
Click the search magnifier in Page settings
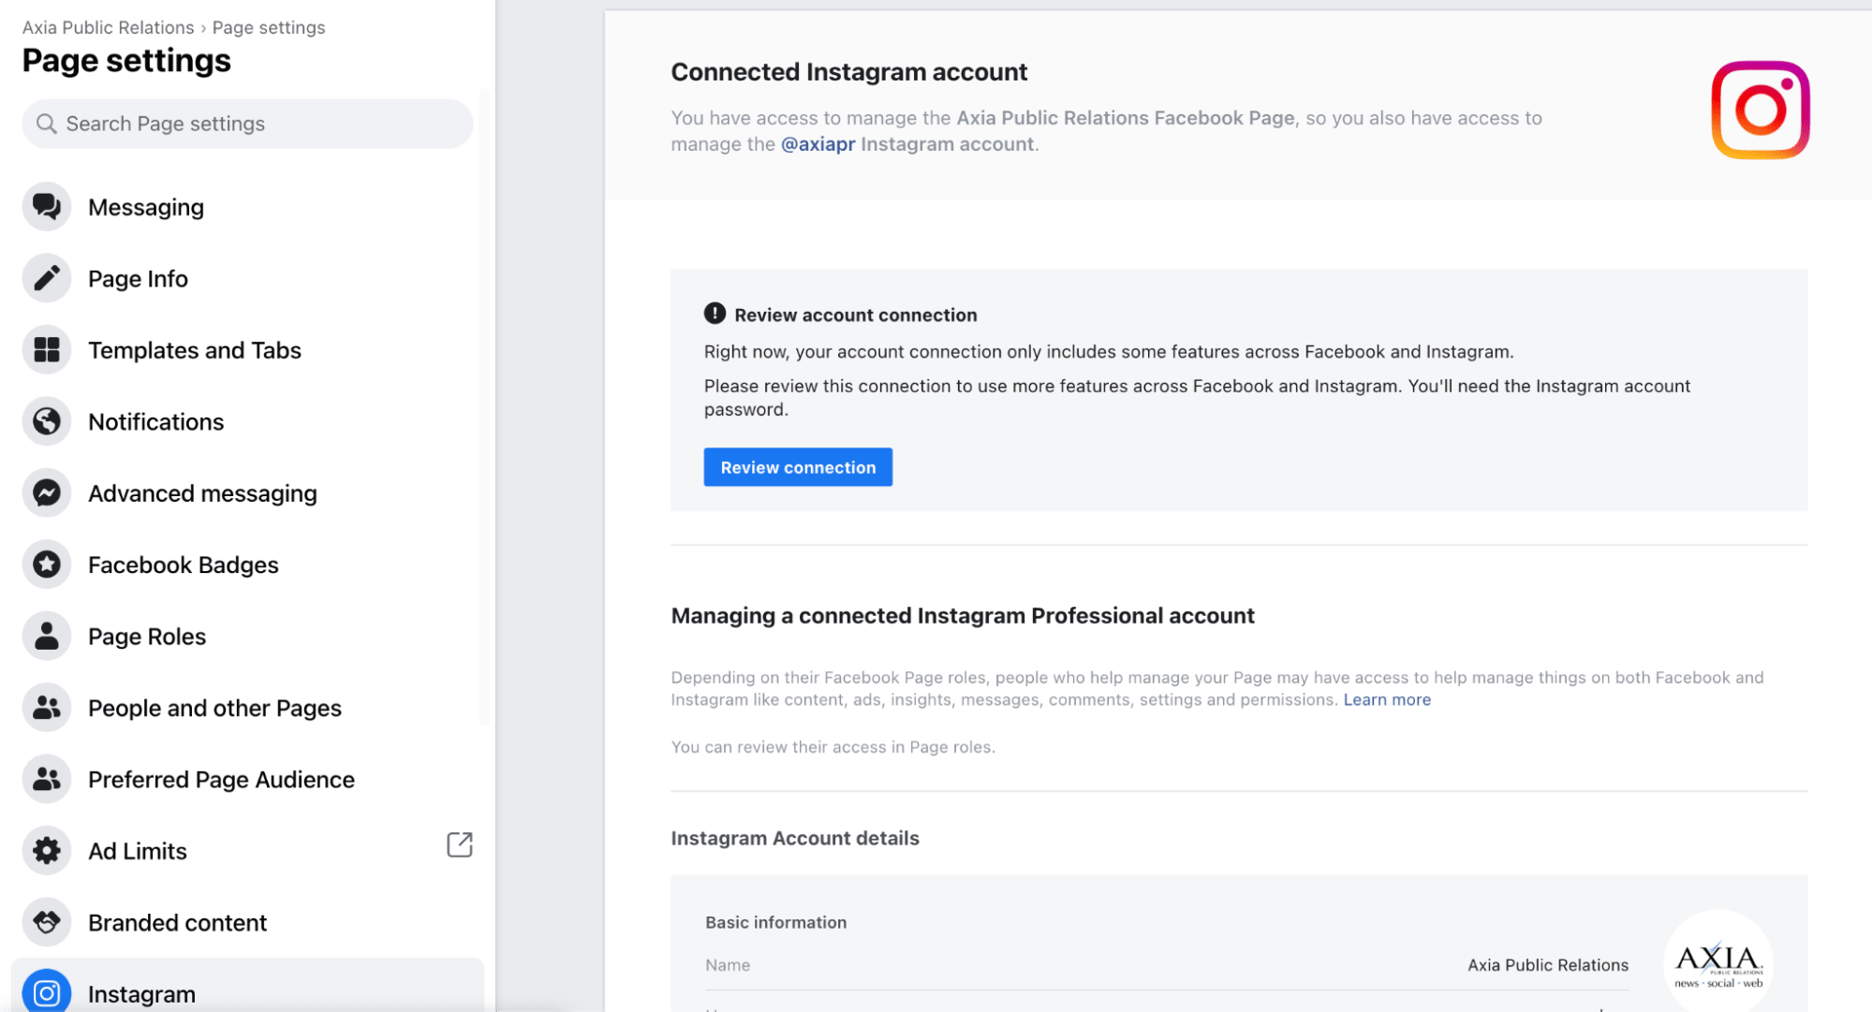click(46, 123)
